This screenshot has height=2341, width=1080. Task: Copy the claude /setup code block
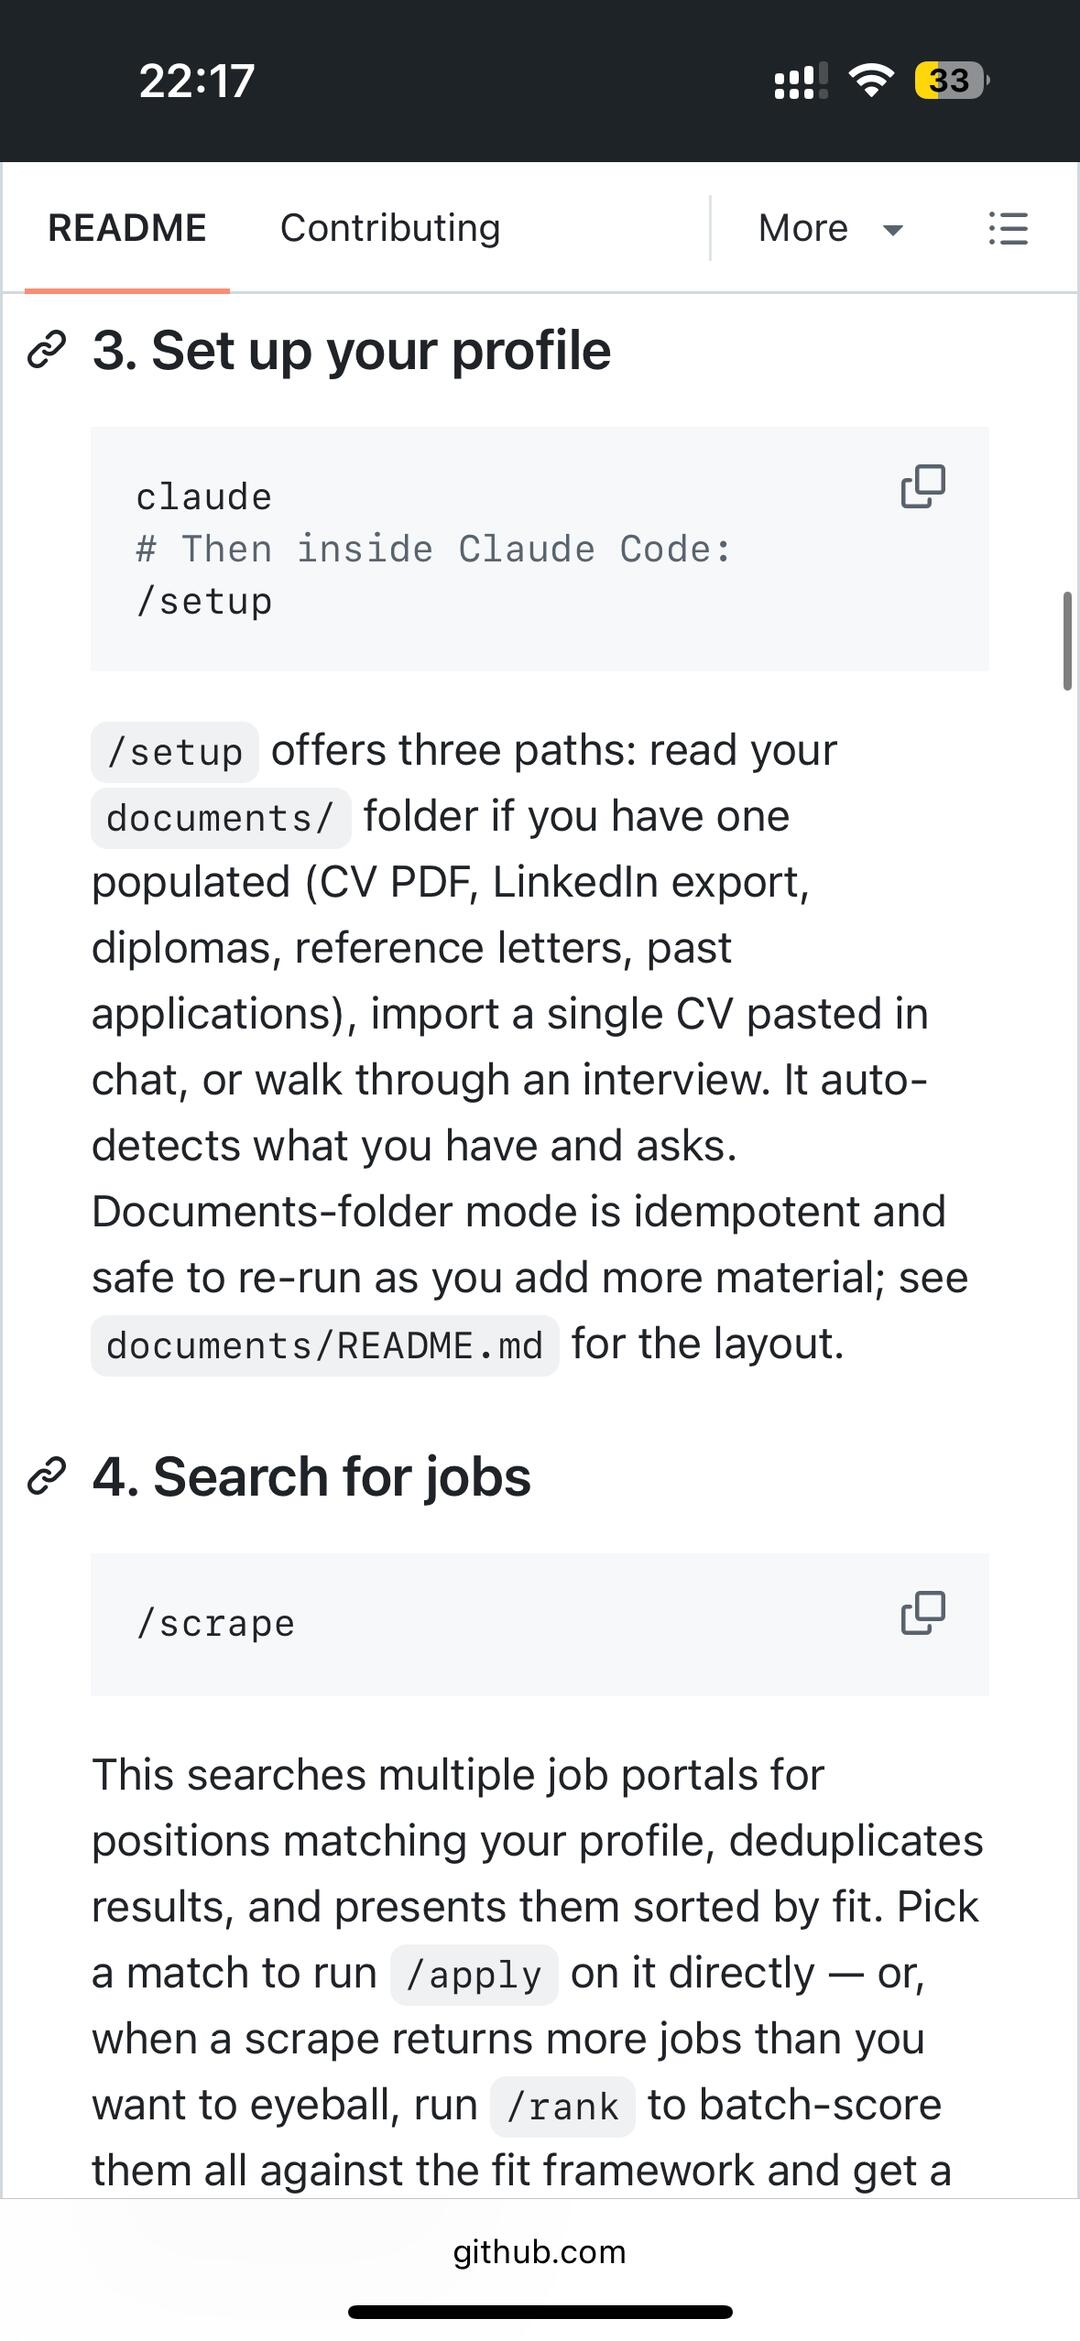[x=923, y=486]
